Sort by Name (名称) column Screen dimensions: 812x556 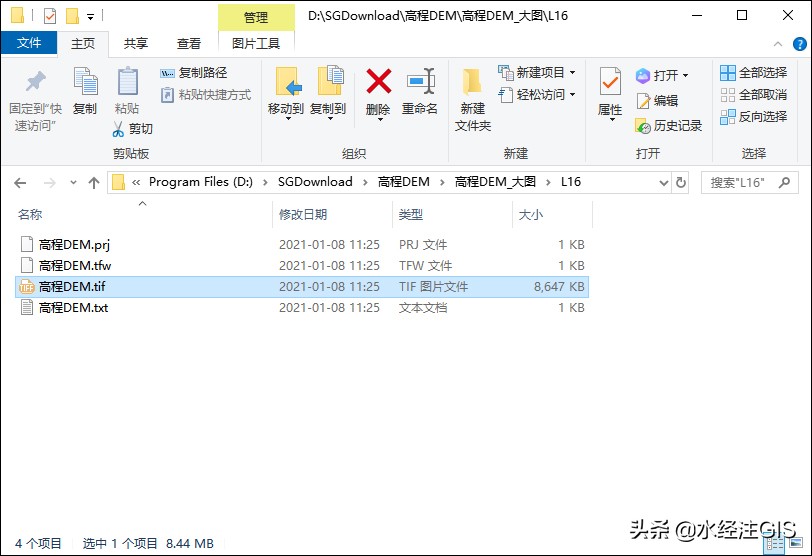30,214
